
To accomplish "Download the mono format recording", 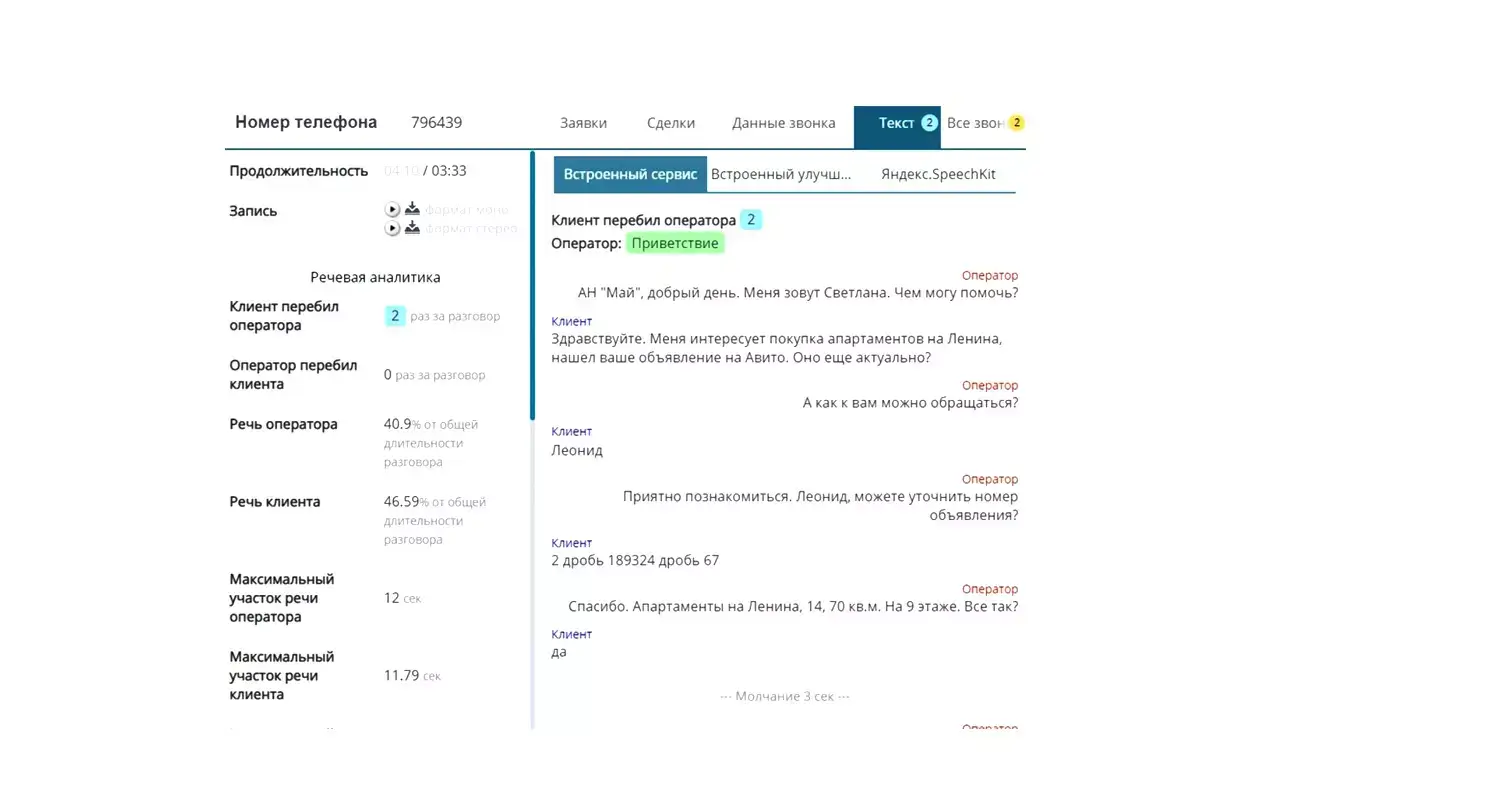I will coord(412,210).
